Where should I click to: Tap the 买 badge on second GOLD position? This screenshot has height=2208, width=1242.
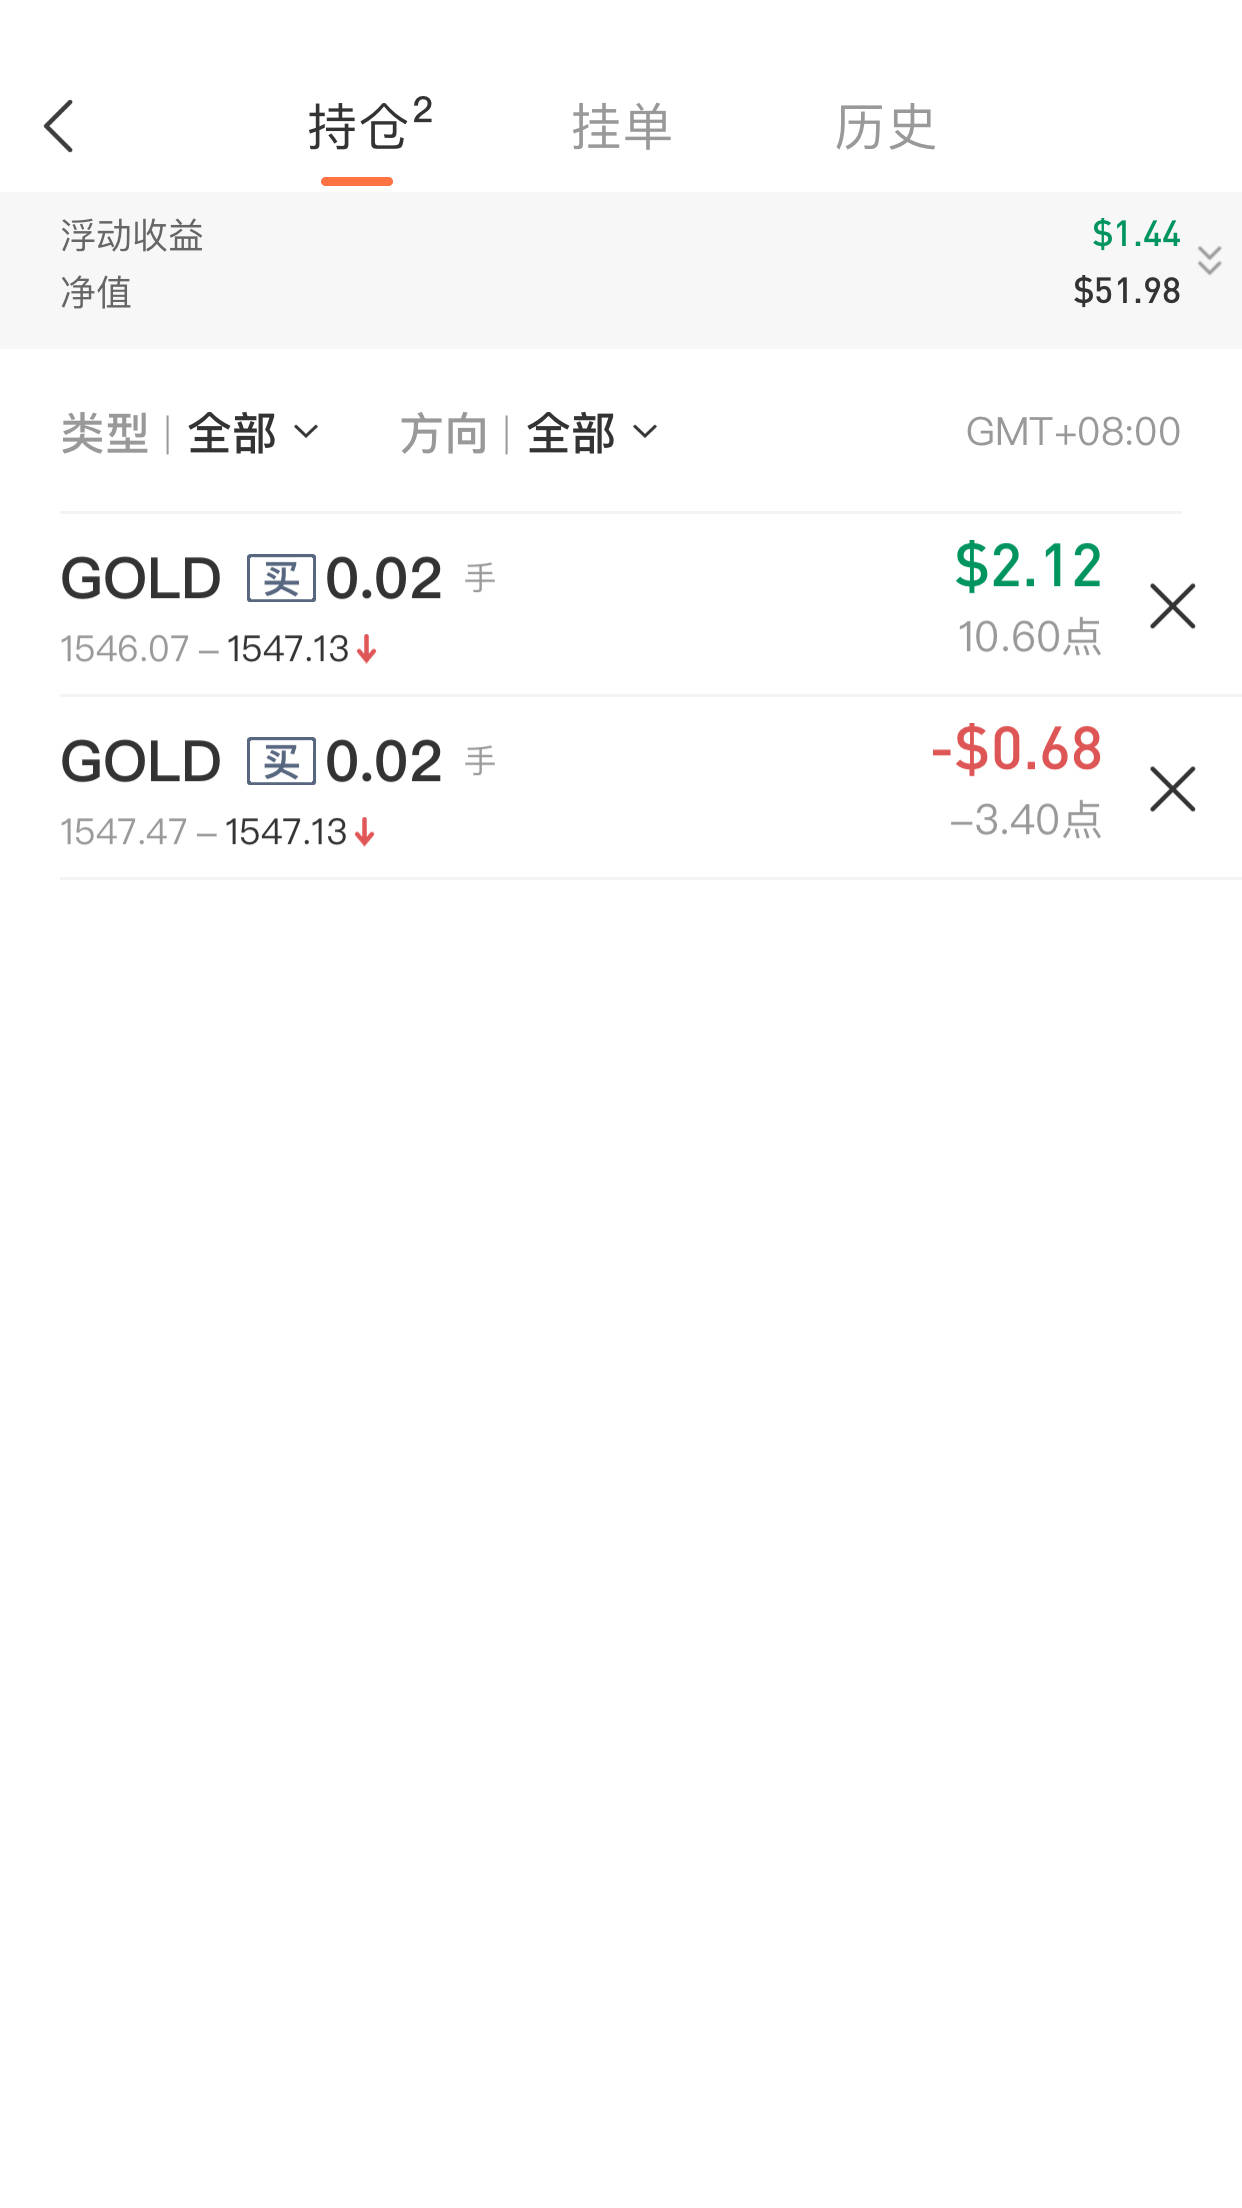281,762
